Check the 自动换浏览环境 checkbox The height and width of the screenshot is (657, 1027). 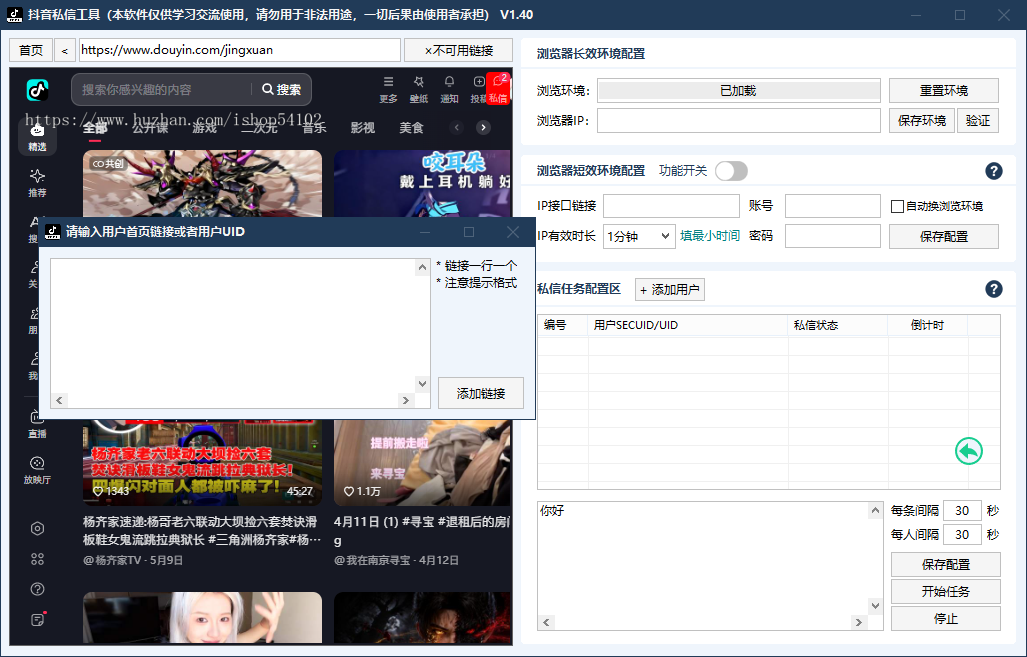(x=897, y=206)
